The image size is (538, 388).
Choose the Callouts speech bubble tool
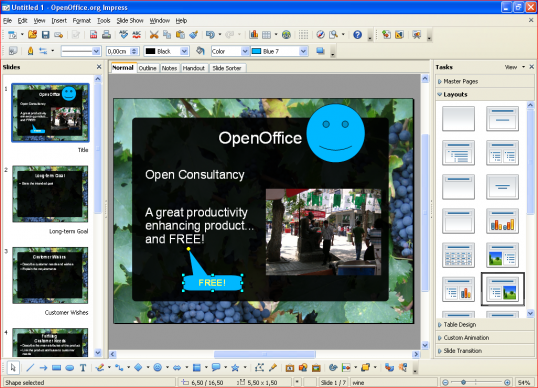click(216, 368)
